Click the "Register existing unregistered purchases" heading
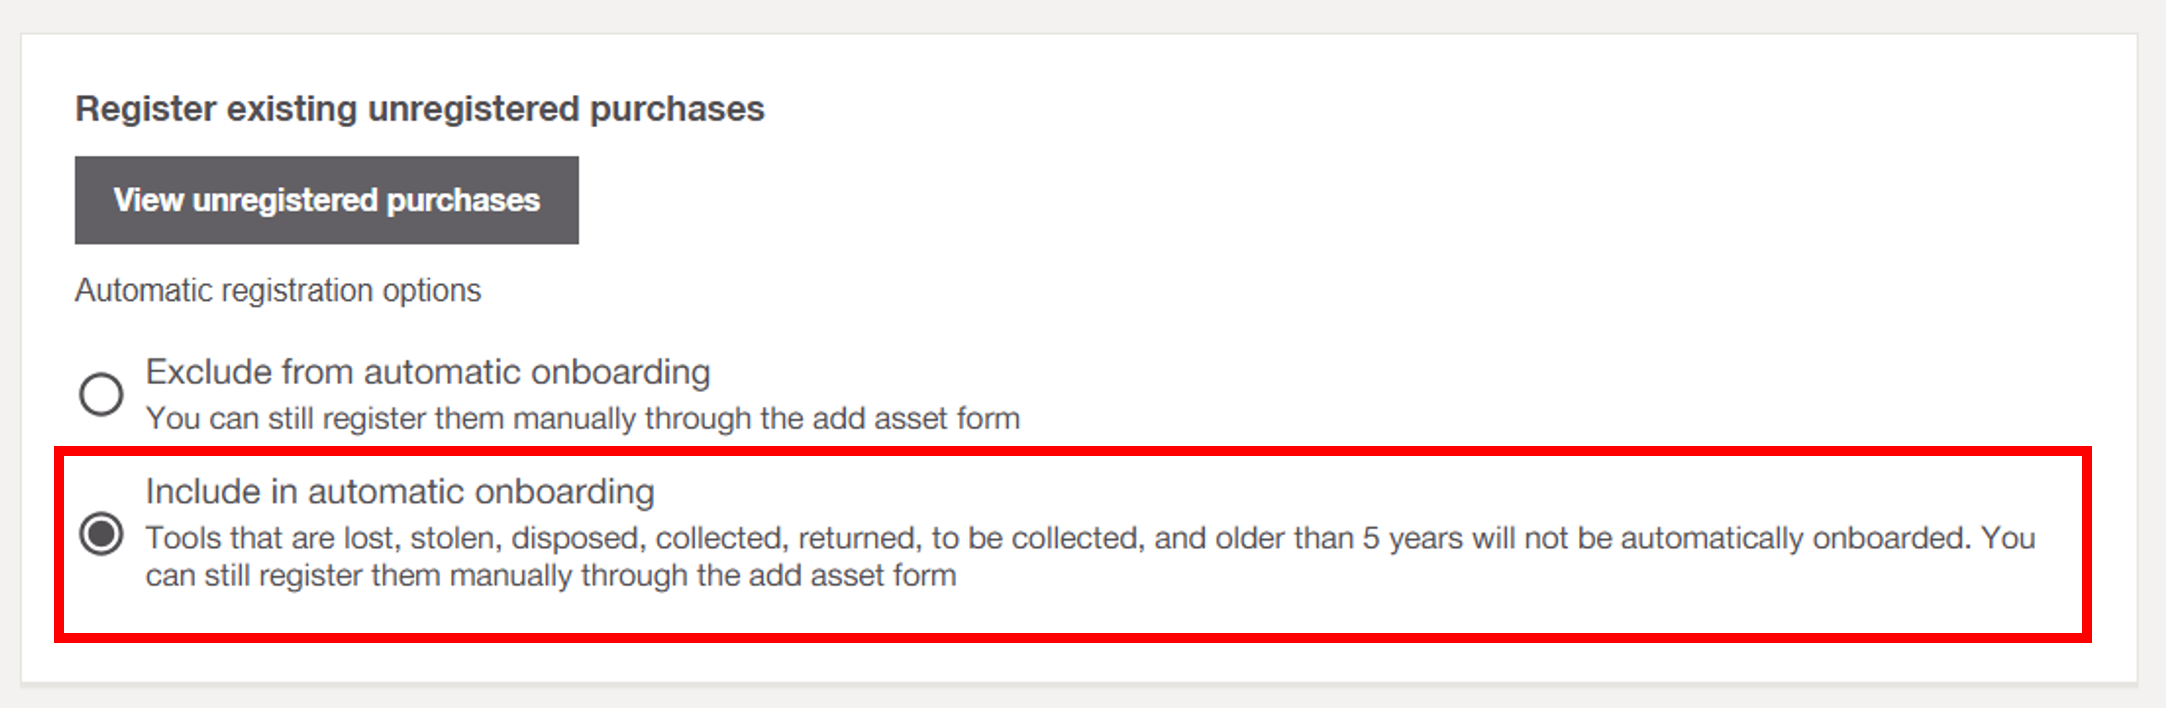The image size is (2166, 708). coord(419,109)
